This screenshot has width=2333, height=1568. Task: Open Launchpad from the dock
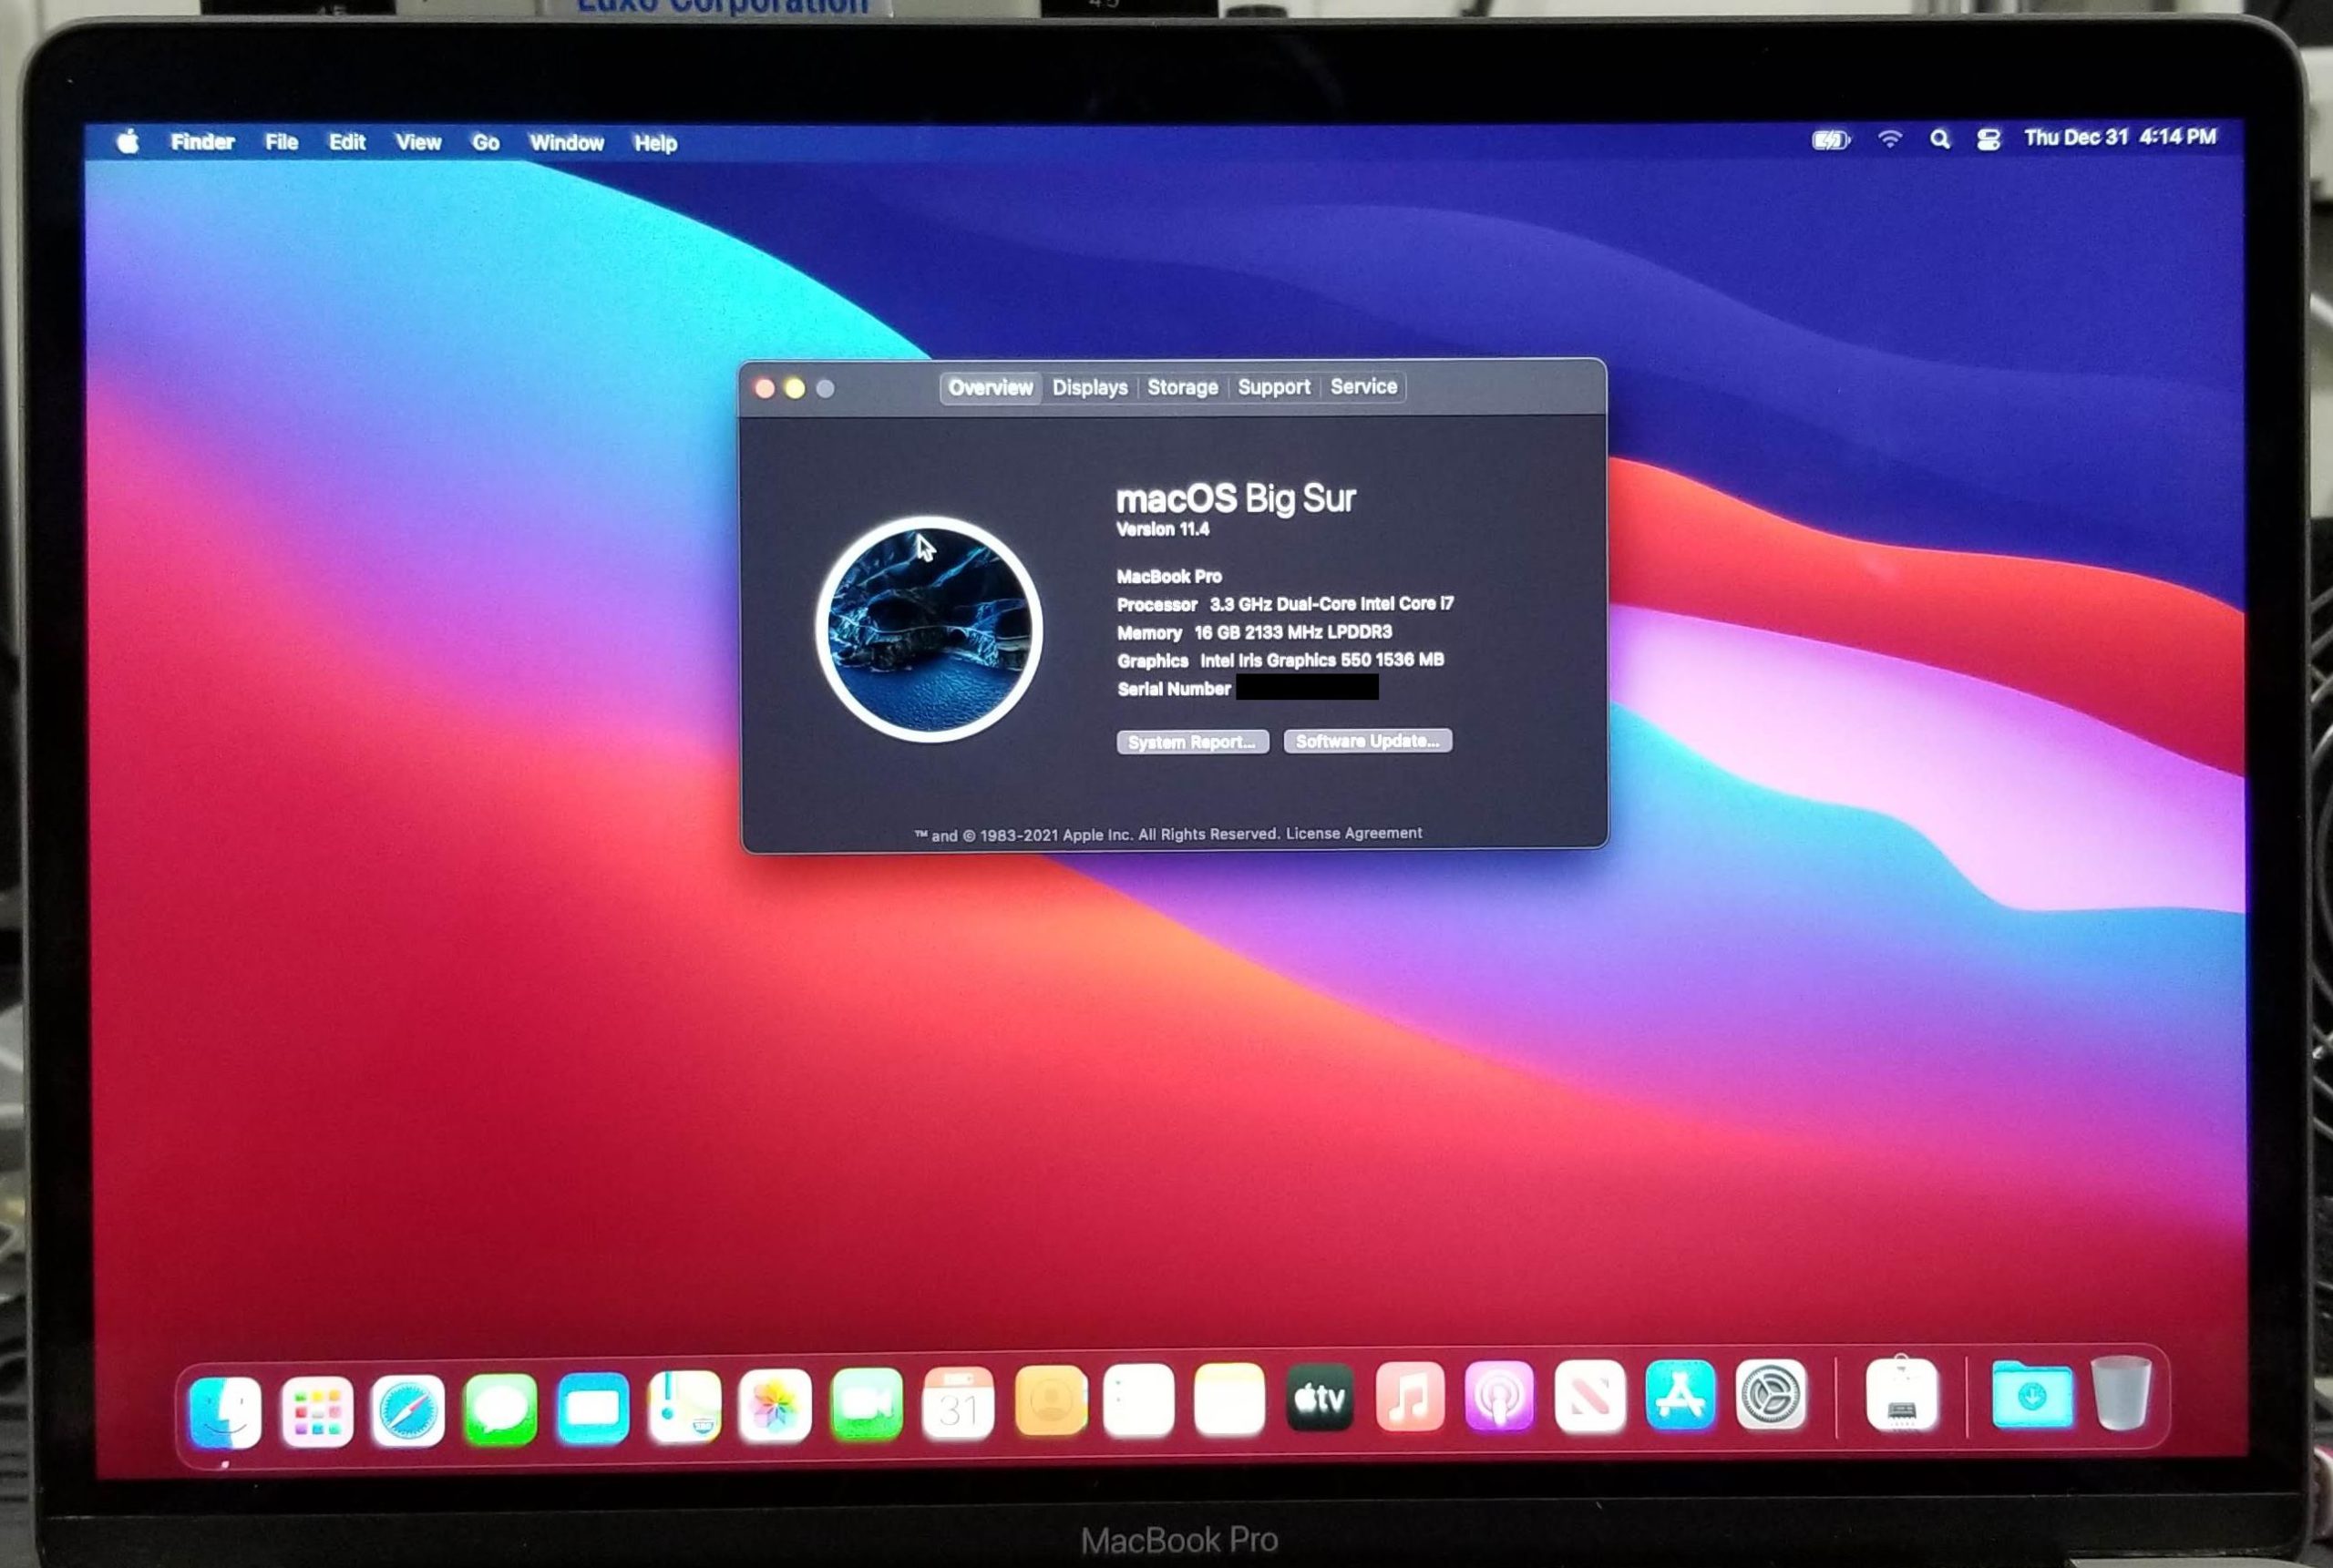pos(317,1411)
